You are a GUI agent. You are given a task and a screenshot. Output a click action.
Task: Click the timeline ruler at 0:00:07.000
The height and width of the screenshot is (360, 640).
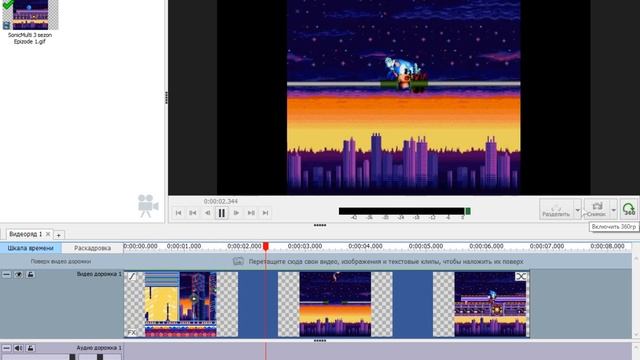(x=547, y=246)
